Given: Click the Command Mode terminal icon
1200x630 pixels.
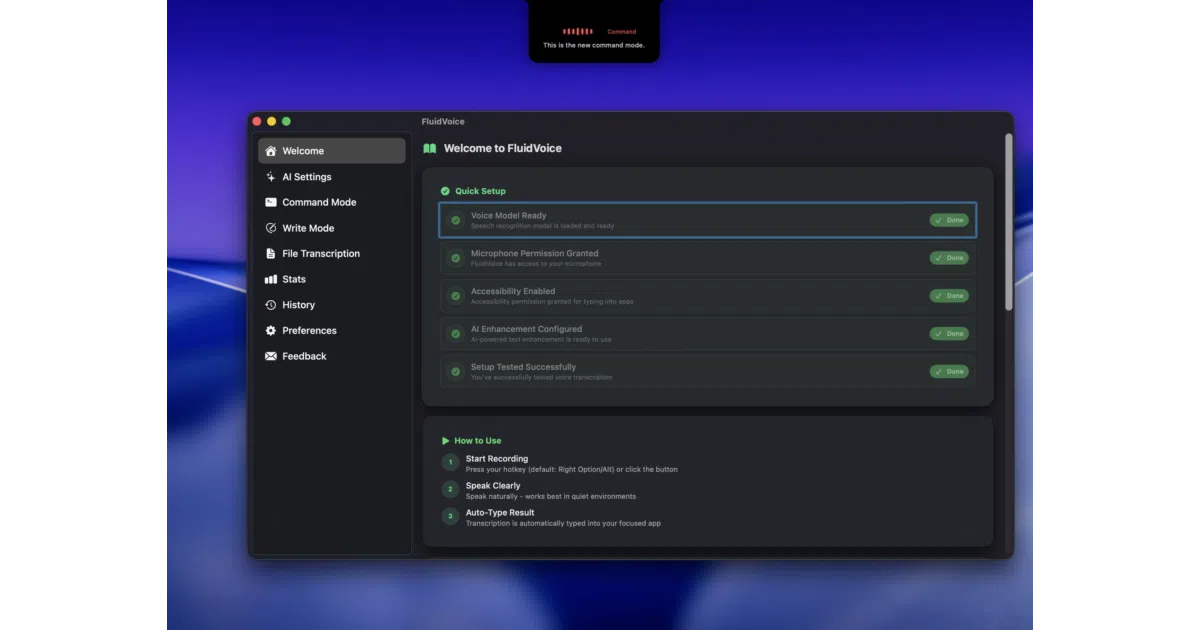Looking at the screenshot, I should 270,202.
